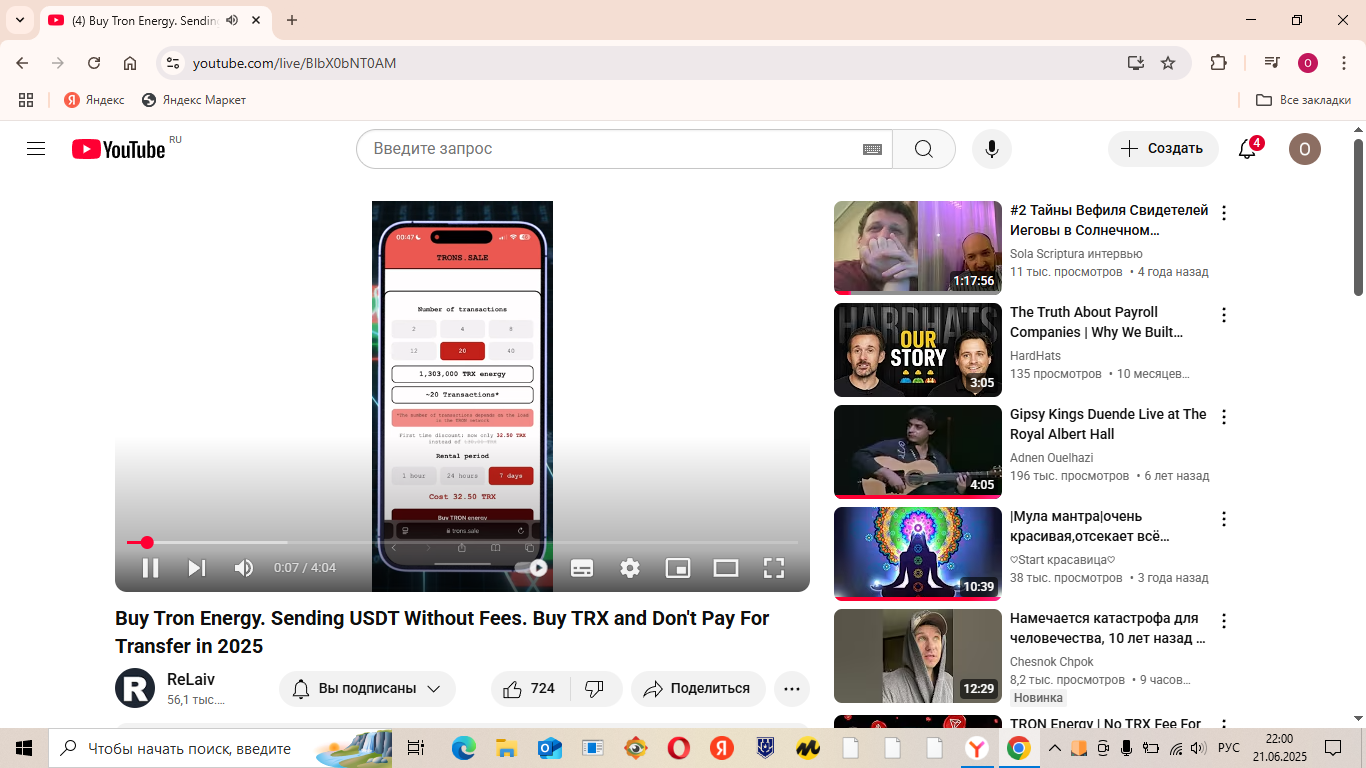Open options for 'Gipsy Kings Duende' video
1366x768 pixels.
click(x=1224, y=417)
